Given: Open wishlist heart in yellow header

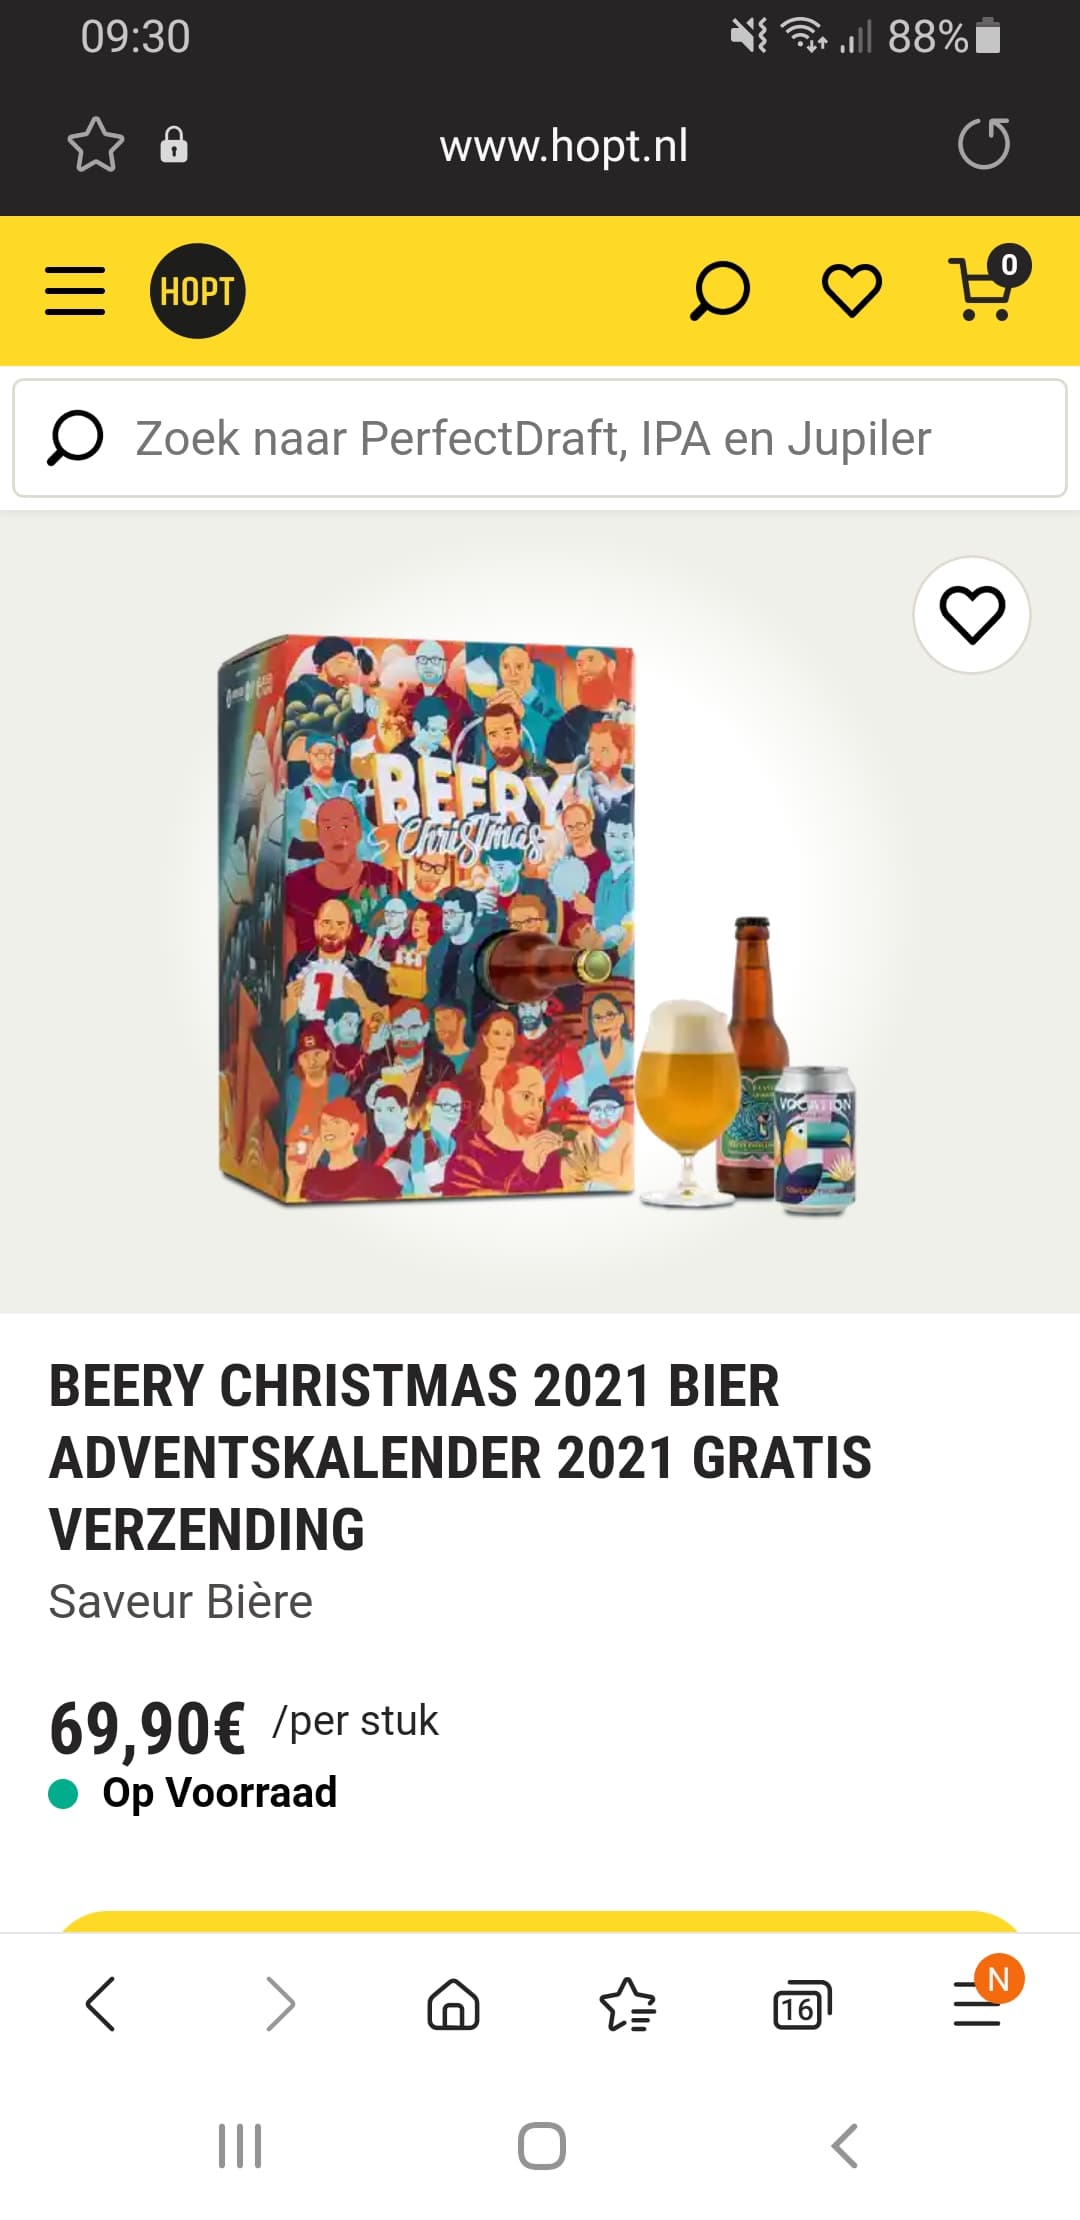Looking at the screenshot, I should pyautogui.click(x=852, y=291).
